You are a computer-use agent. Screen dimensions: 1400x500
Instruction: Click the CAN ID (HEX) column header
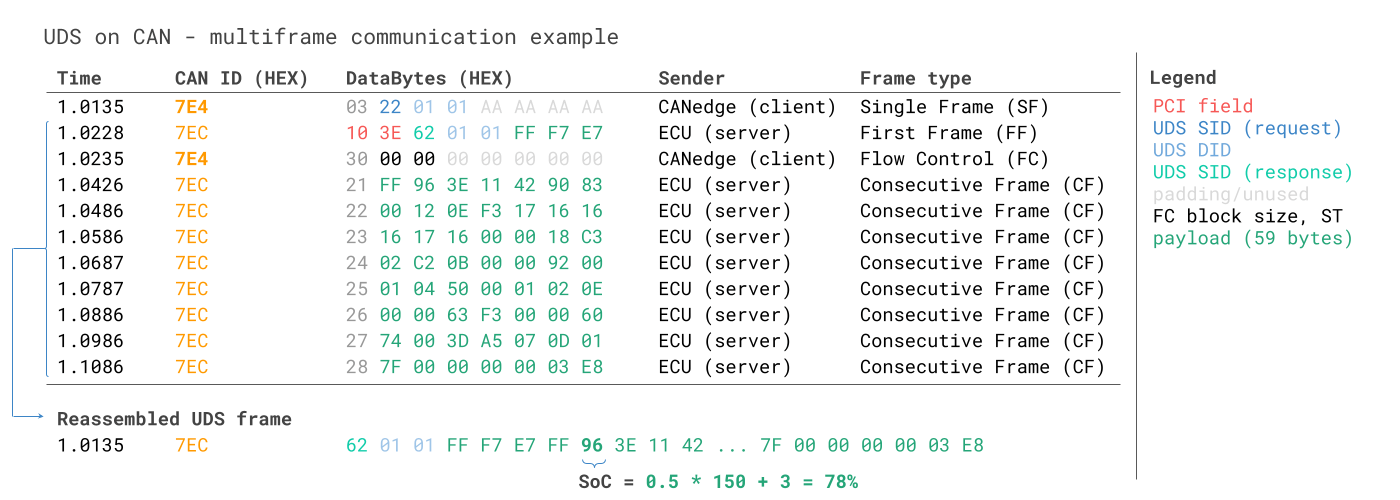241,78
